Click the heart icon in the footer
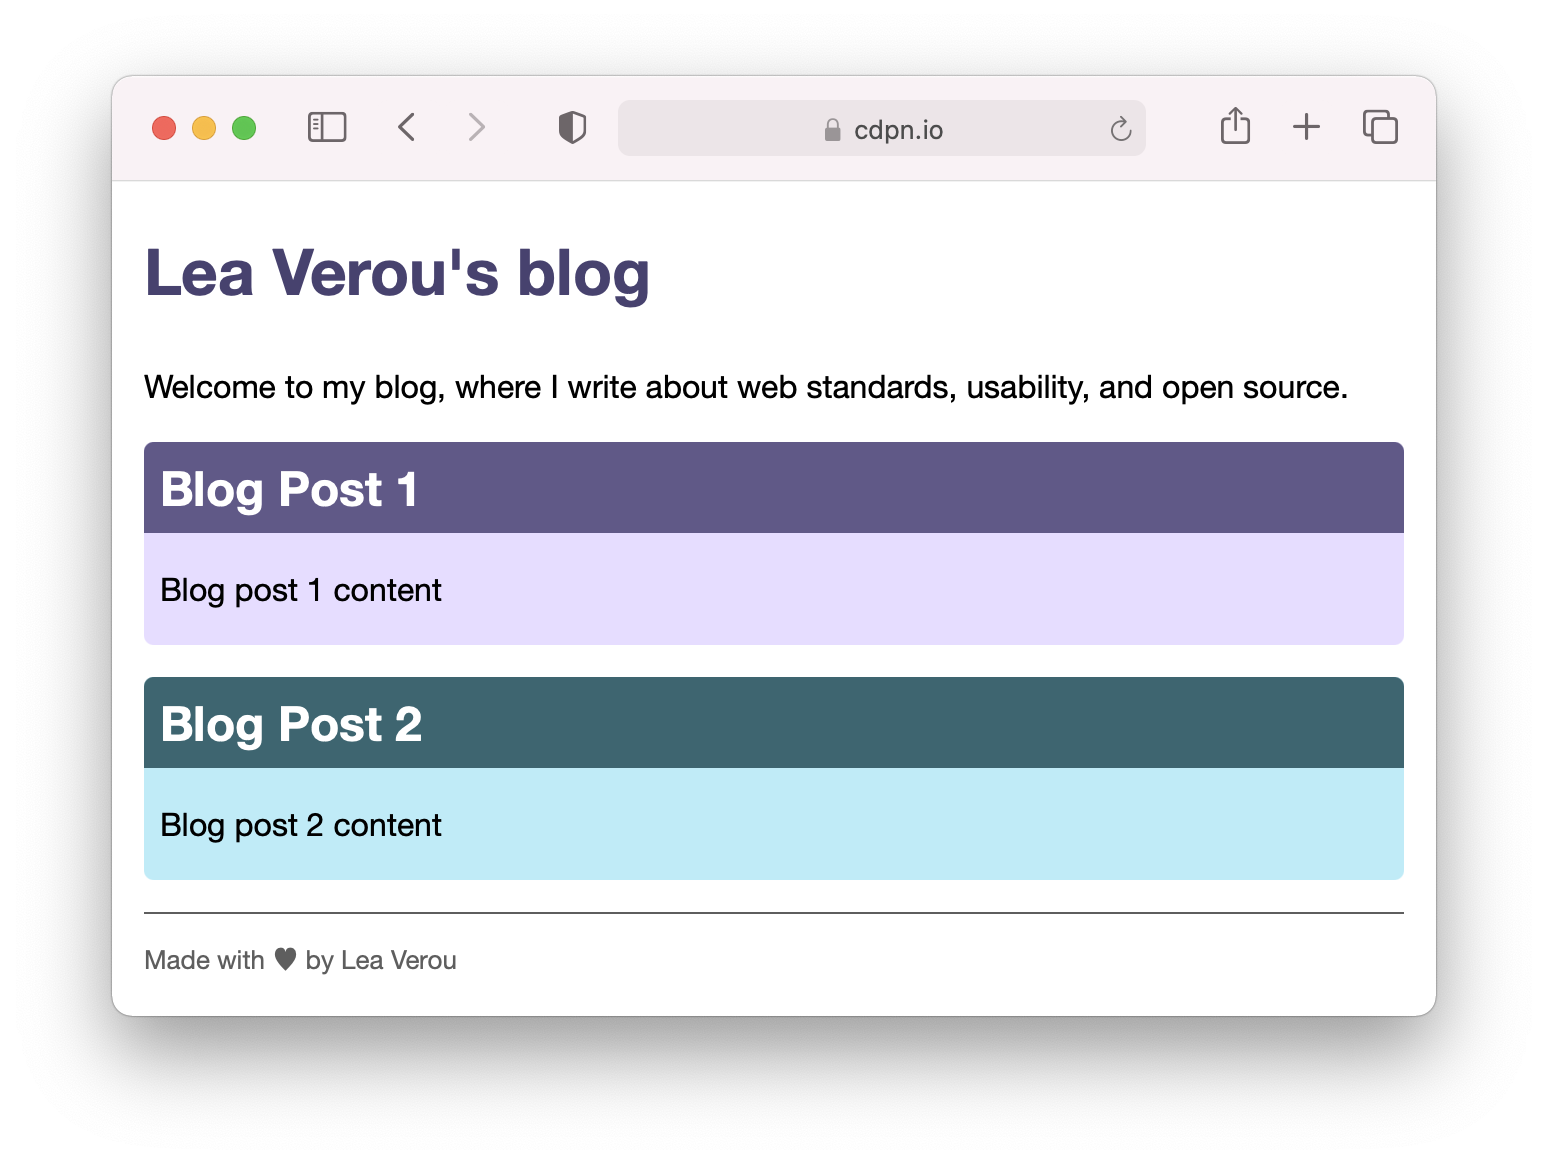Image resolution: width=1548 pixels, height=1164 pixels. pyautogui.click(x=285, y=959)
